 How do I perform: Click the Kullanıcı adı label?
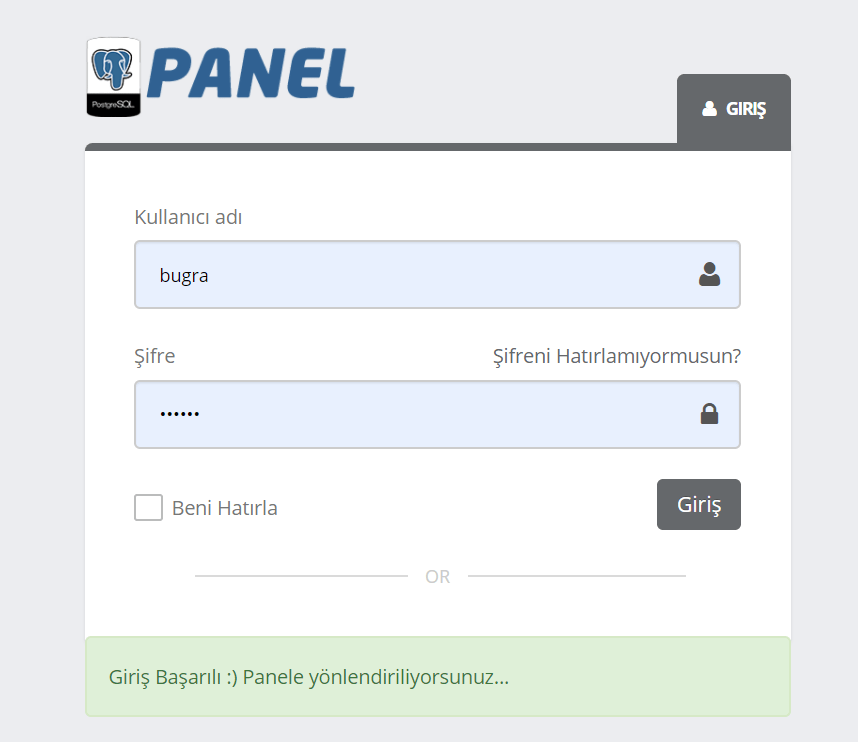[188, 217]
